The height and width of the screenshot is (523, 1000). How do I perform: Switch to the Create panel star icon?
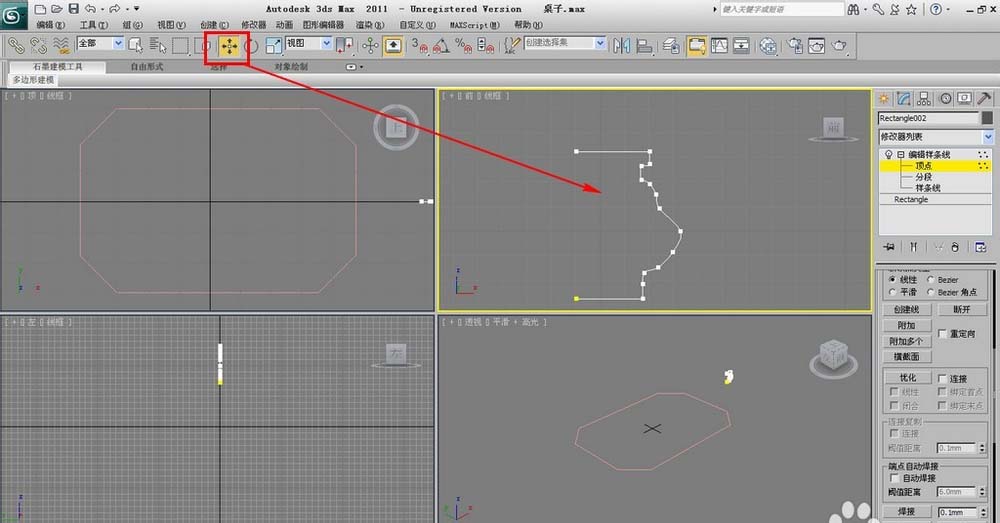point(884,98)
